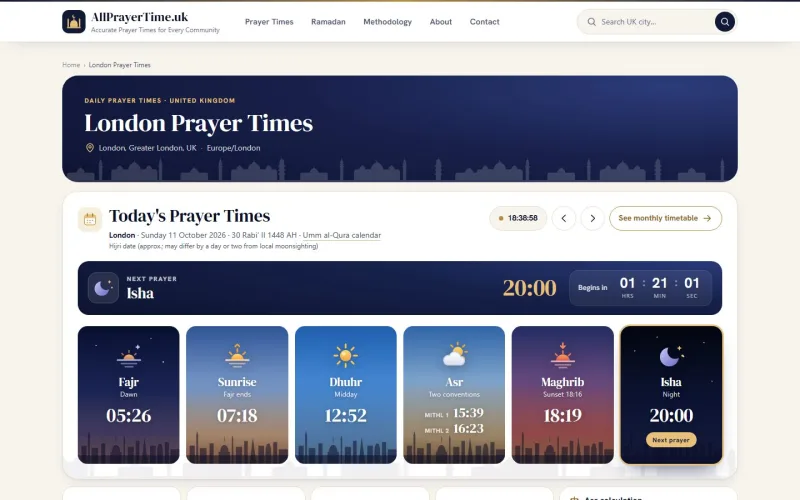Click the Isha name in Next Prayer banner
Viewport: 800px width, 500px height.
[140, 293]
